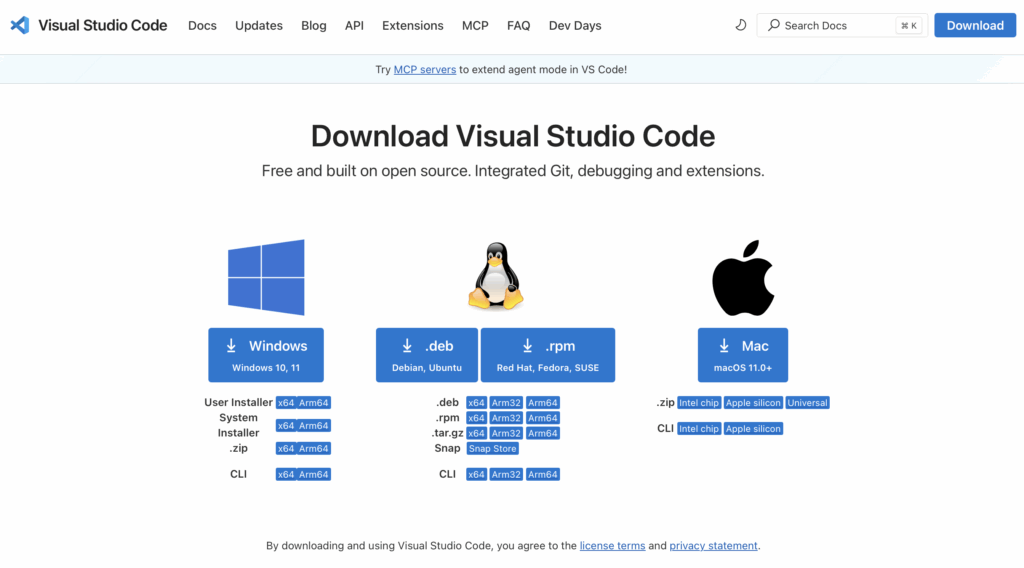Click the search magnifier icon

pos(774,25)
